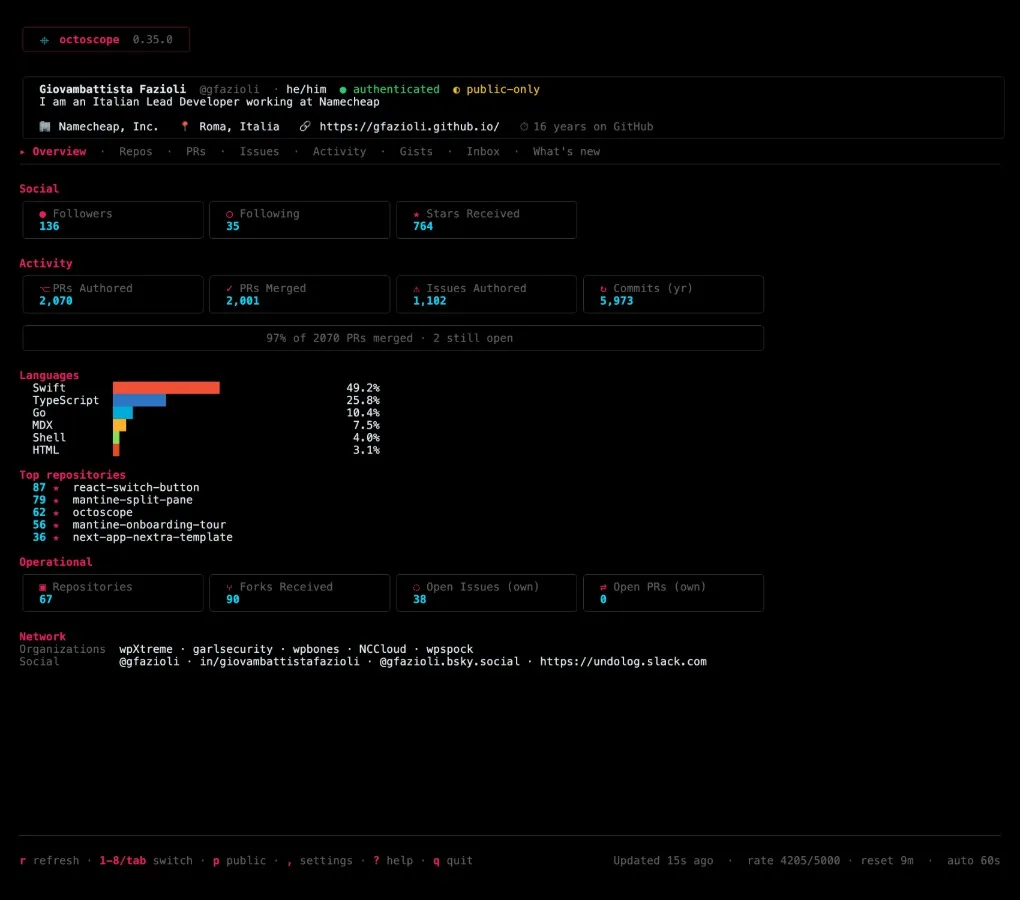
Task: Open the Inbox tab
Action: tap(483, 152)
